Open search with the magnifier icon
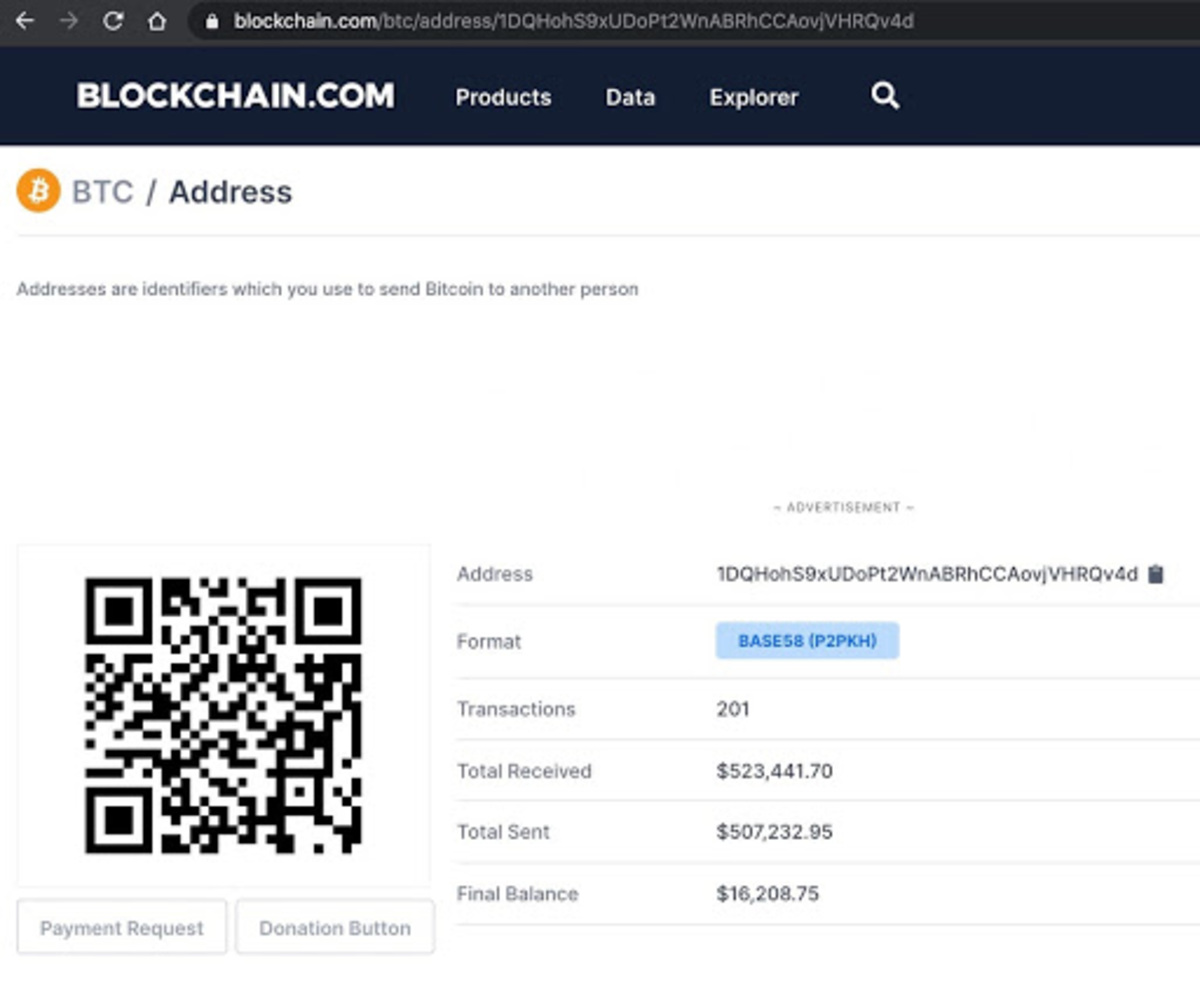The image size is (1200, 982). point(885,96)
